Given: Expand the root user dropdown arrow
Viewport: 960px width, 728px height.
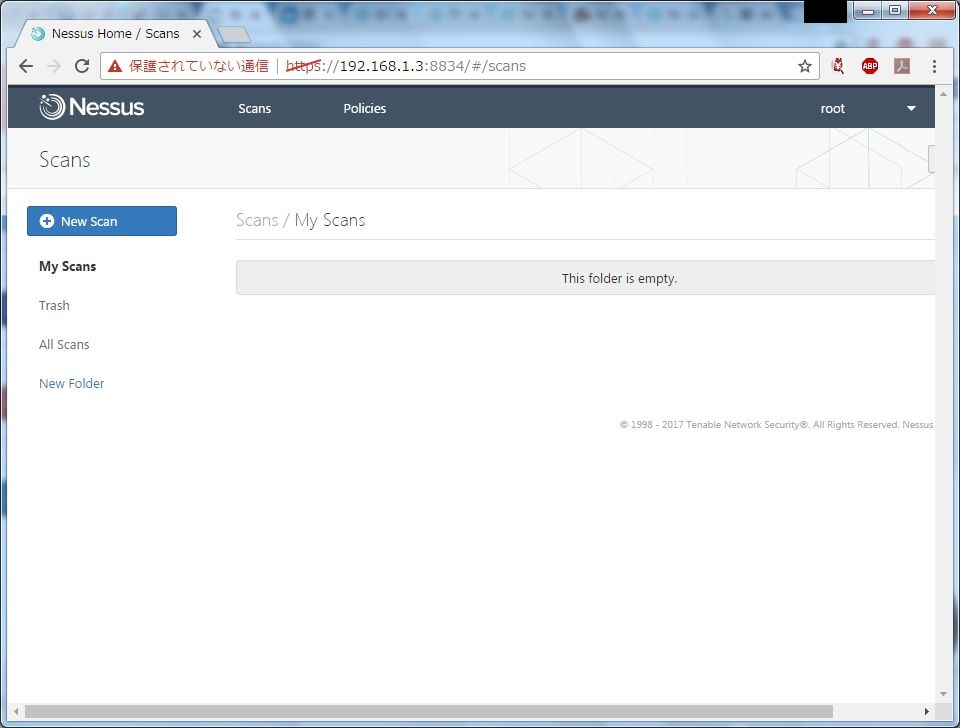Looking at the screenshot, I should pos(911,108).
